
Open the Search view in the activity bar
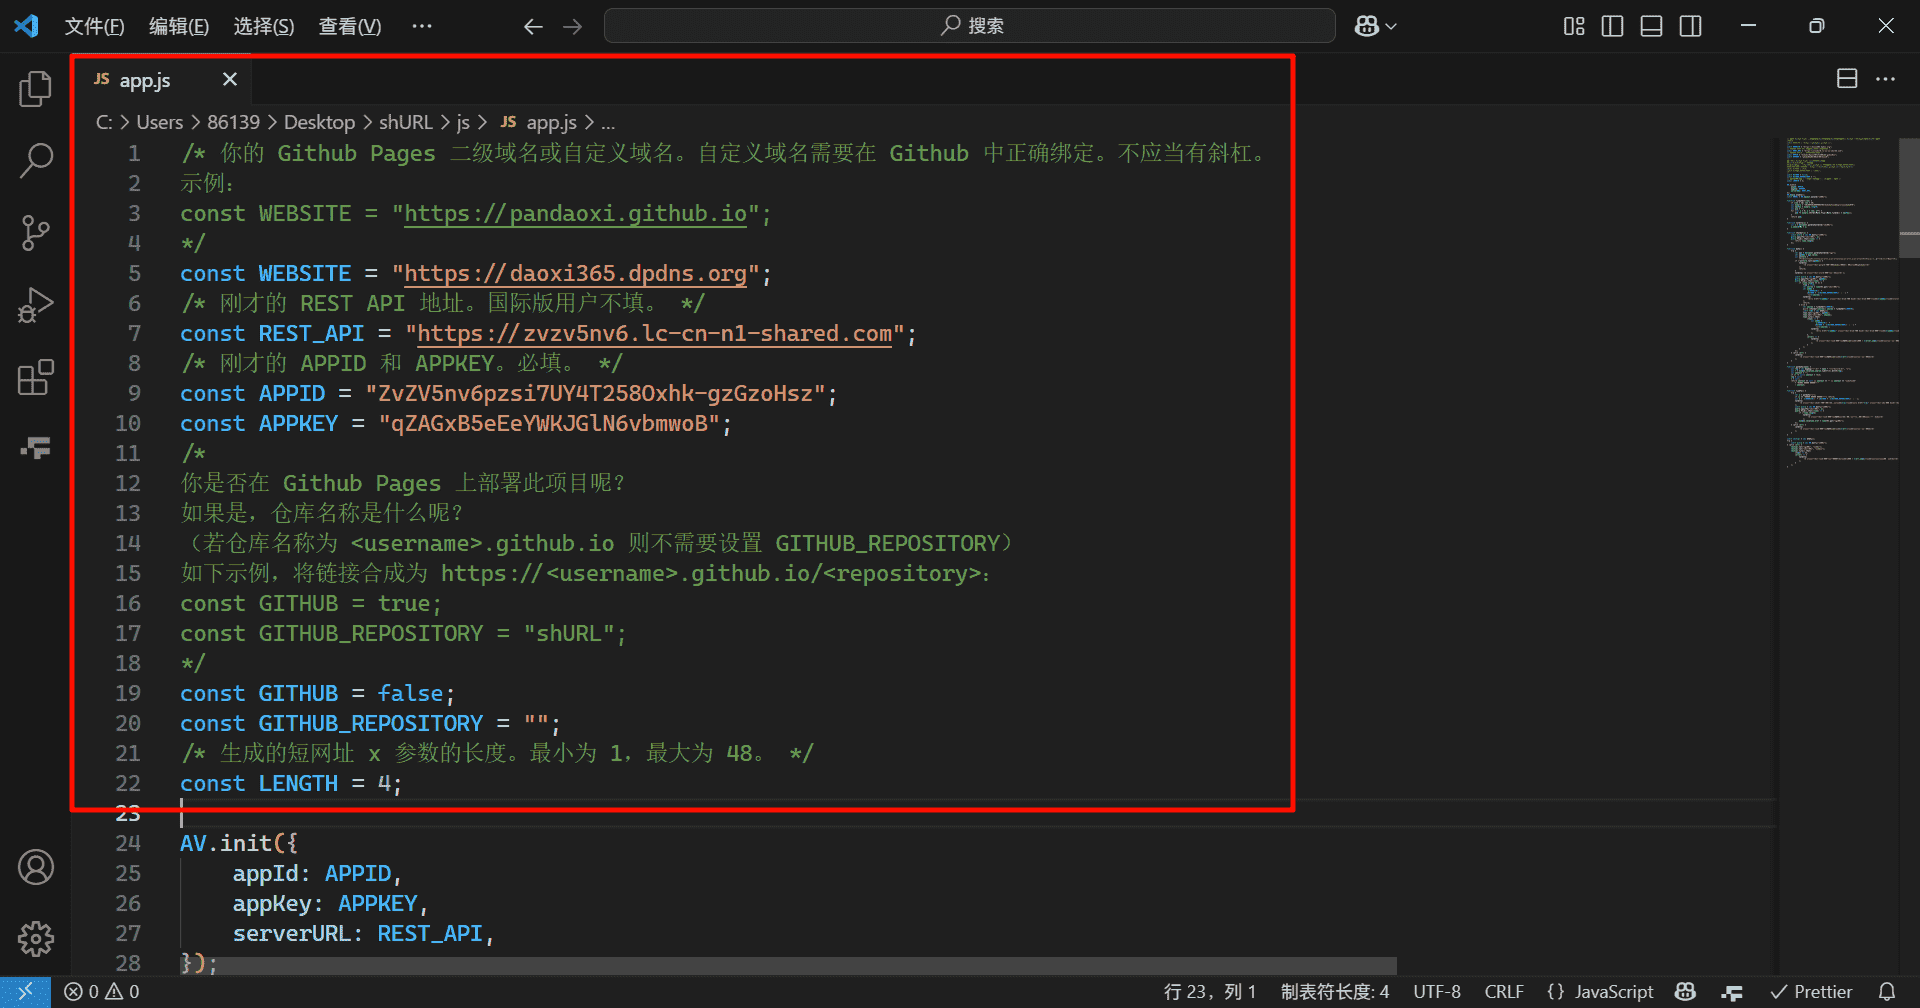pyautogui.click(x=35, y=160)
